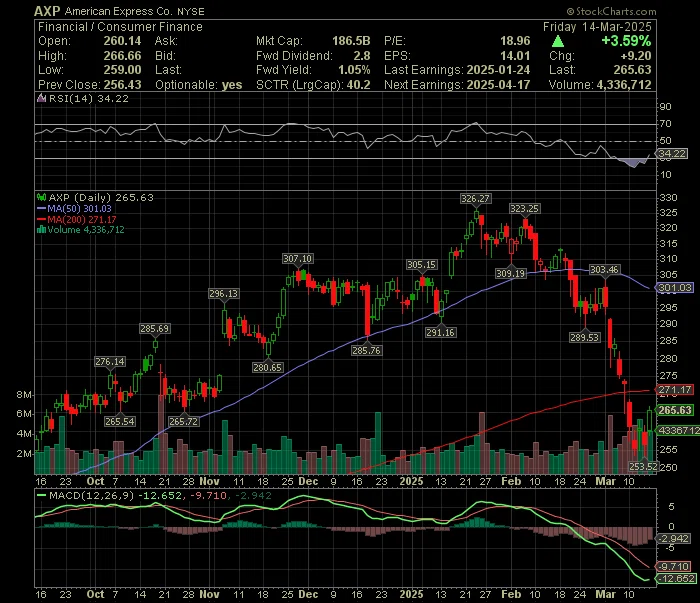
Task: Click the Fwd Dividend value 2.8
Action: [x=362, y=56]
